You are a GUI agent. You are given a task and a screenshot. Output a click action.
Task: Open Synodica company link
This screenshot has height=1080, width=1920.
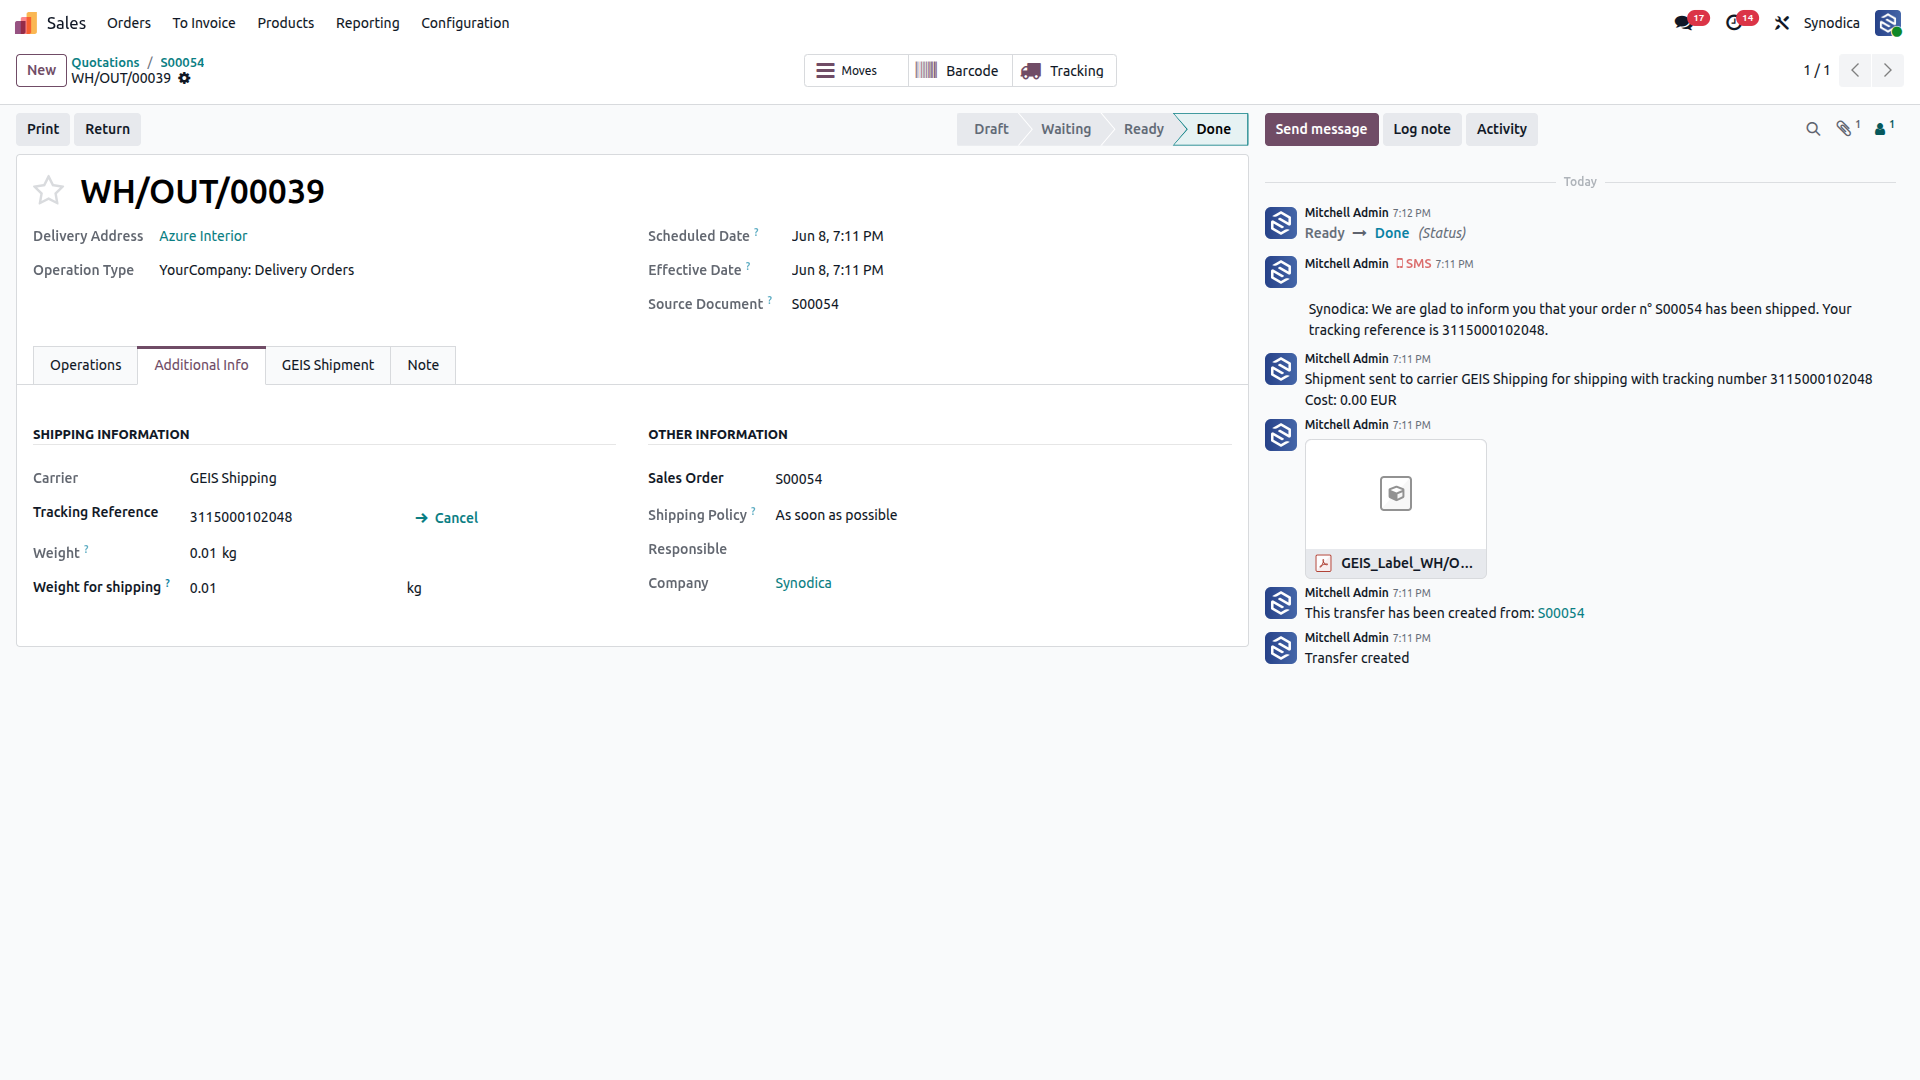pyautogui.click(x=803, y=583)
